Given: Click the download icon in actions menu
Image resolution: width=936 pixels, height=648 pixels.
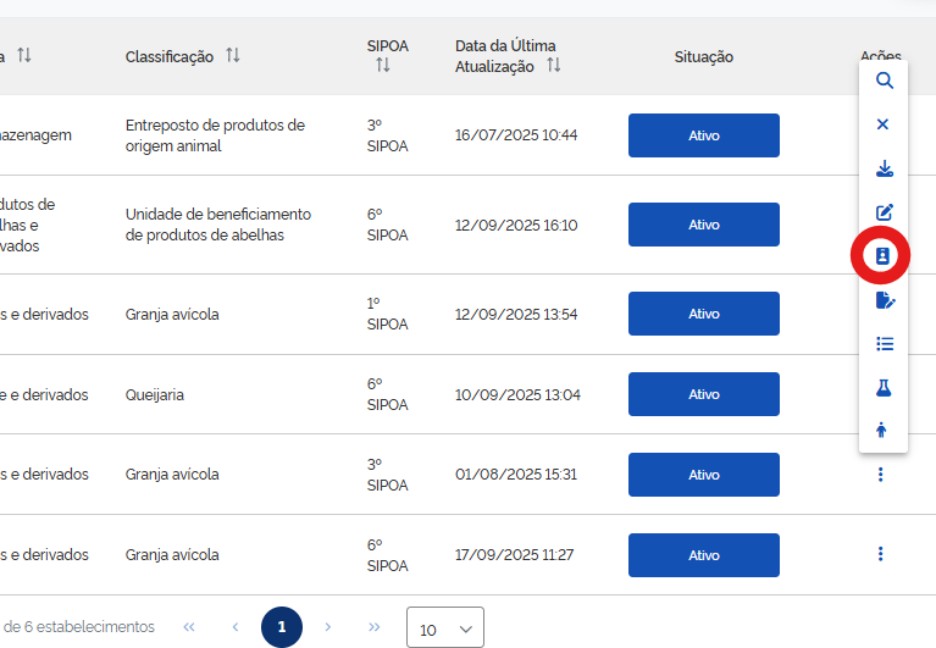Looking at the screenshot, I should tap(884, 168).
